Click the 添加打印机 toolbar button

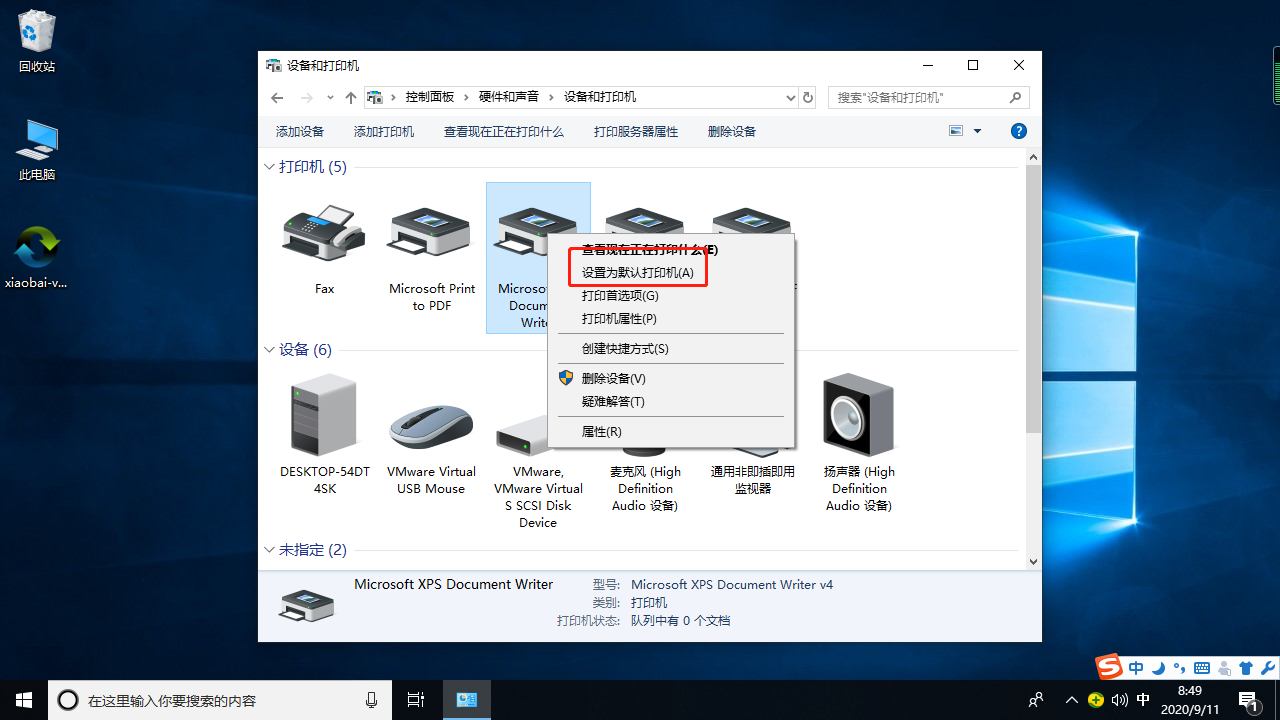(x=384, y=131)
